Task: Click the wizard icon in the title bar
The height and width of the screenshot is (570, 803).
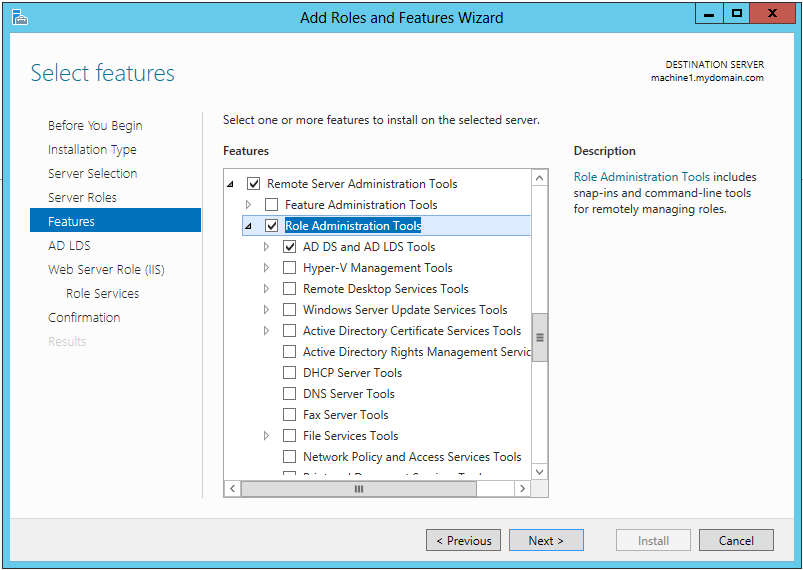Action: coord(19,17)
